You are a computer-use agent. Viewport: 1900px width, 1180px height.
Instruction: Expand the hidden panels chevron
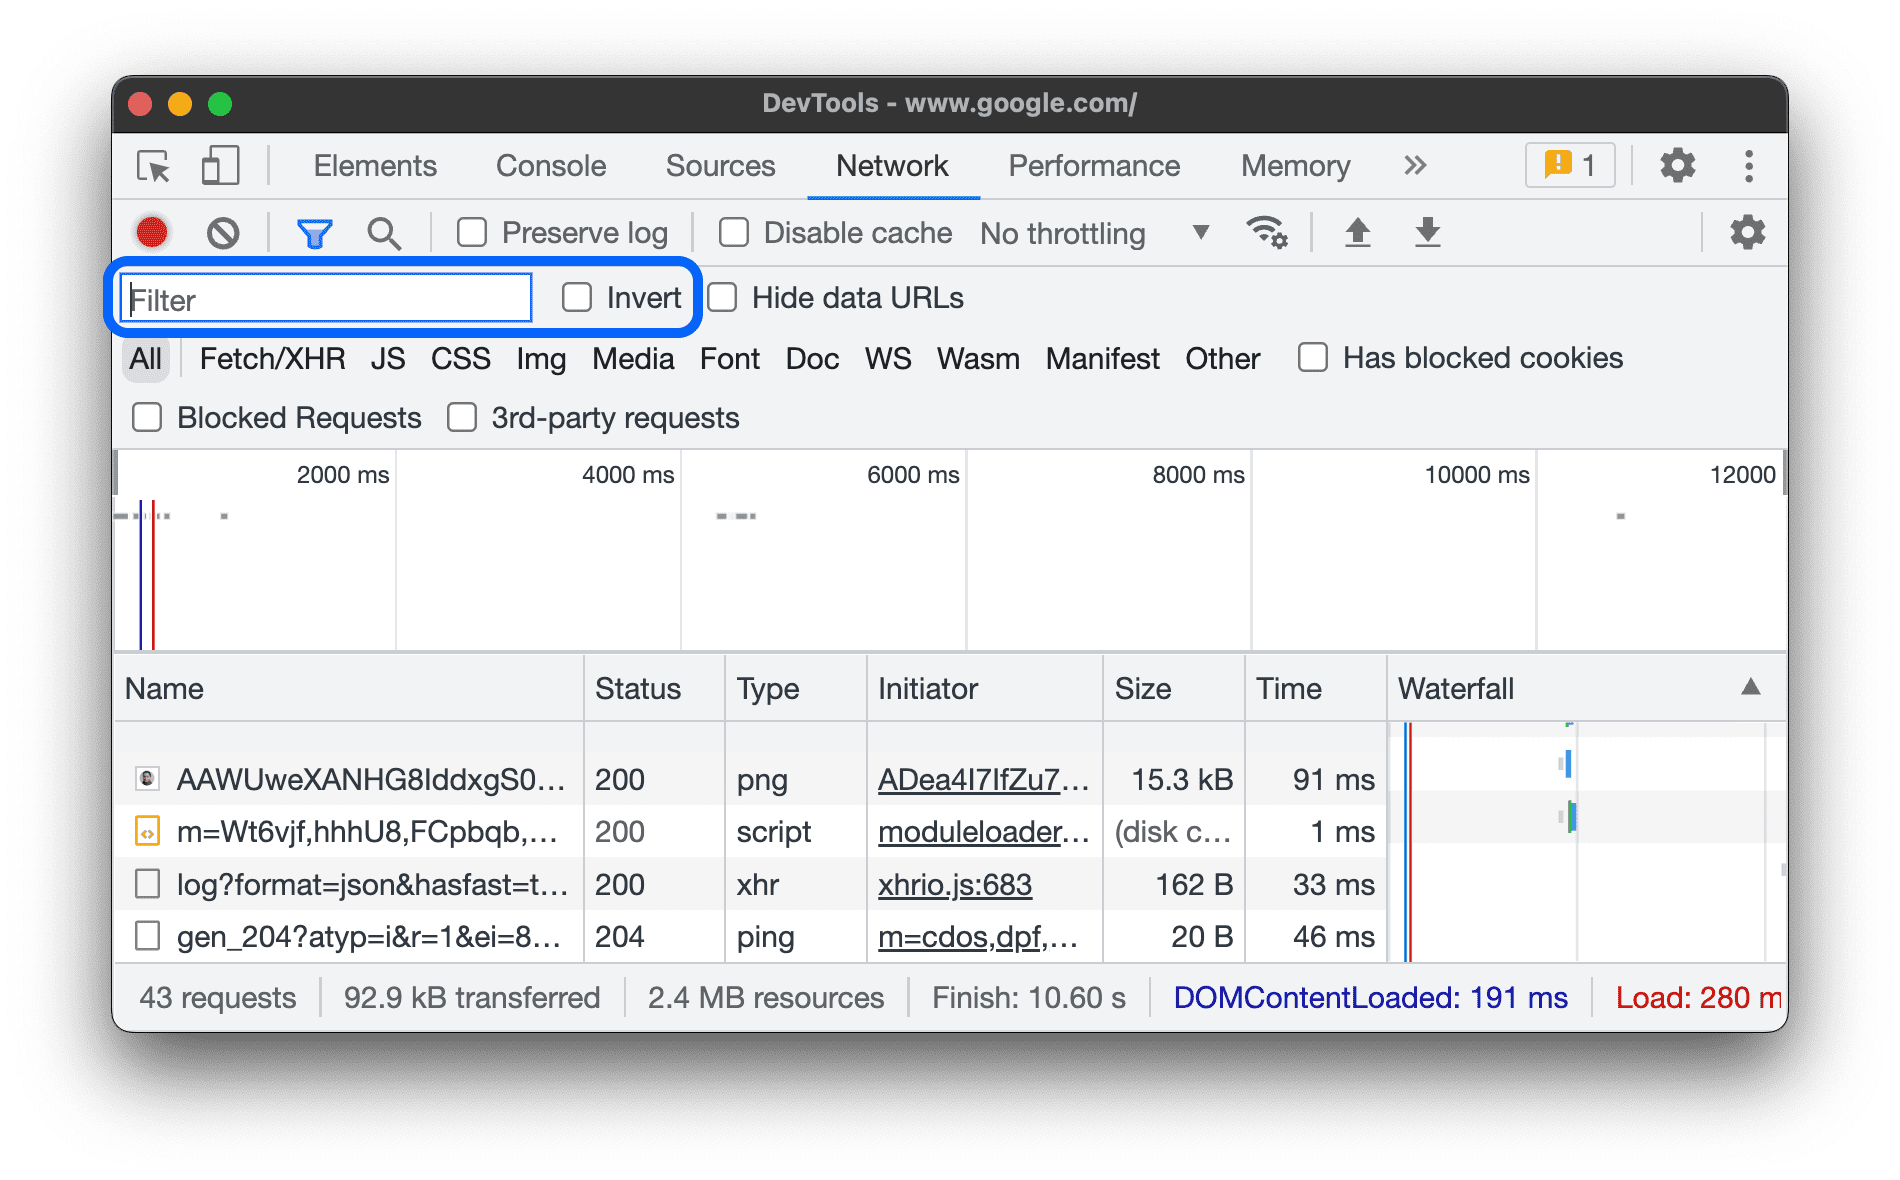pos(1415,166)
